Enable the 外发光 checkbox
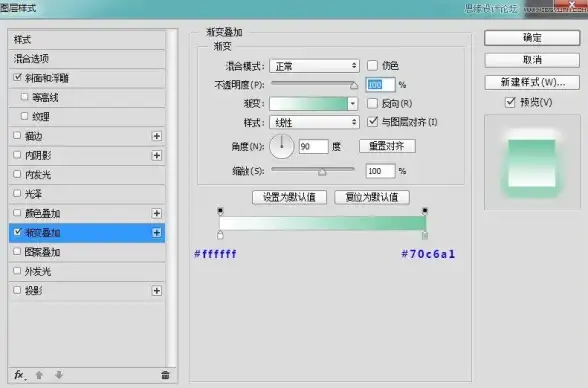The image size is (588, 388). (17, 271)
